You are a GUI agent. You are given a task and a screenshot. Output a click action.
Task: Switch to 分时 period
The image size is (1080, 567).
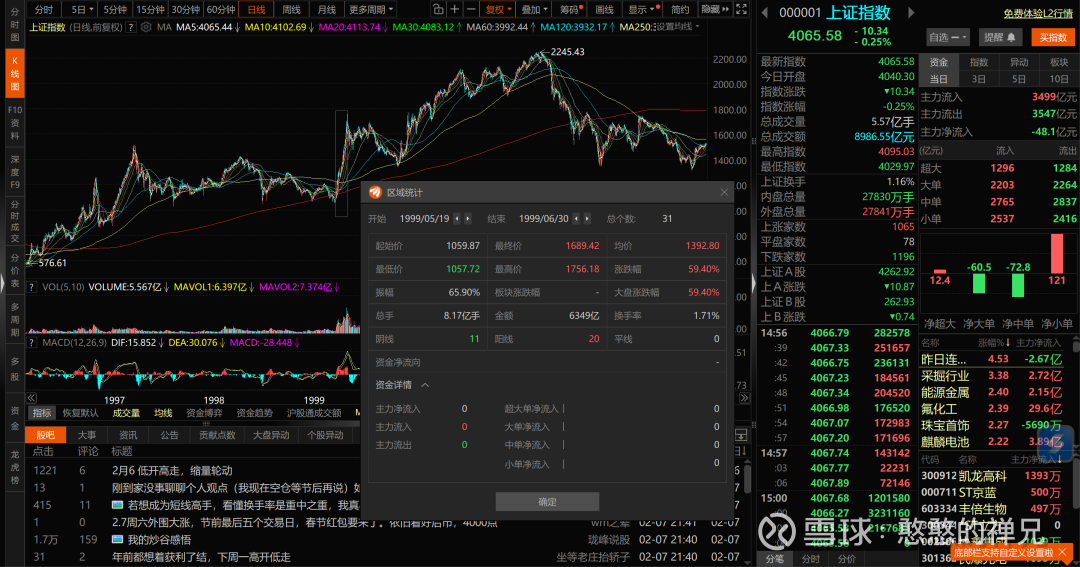click(x=43, y=10)
